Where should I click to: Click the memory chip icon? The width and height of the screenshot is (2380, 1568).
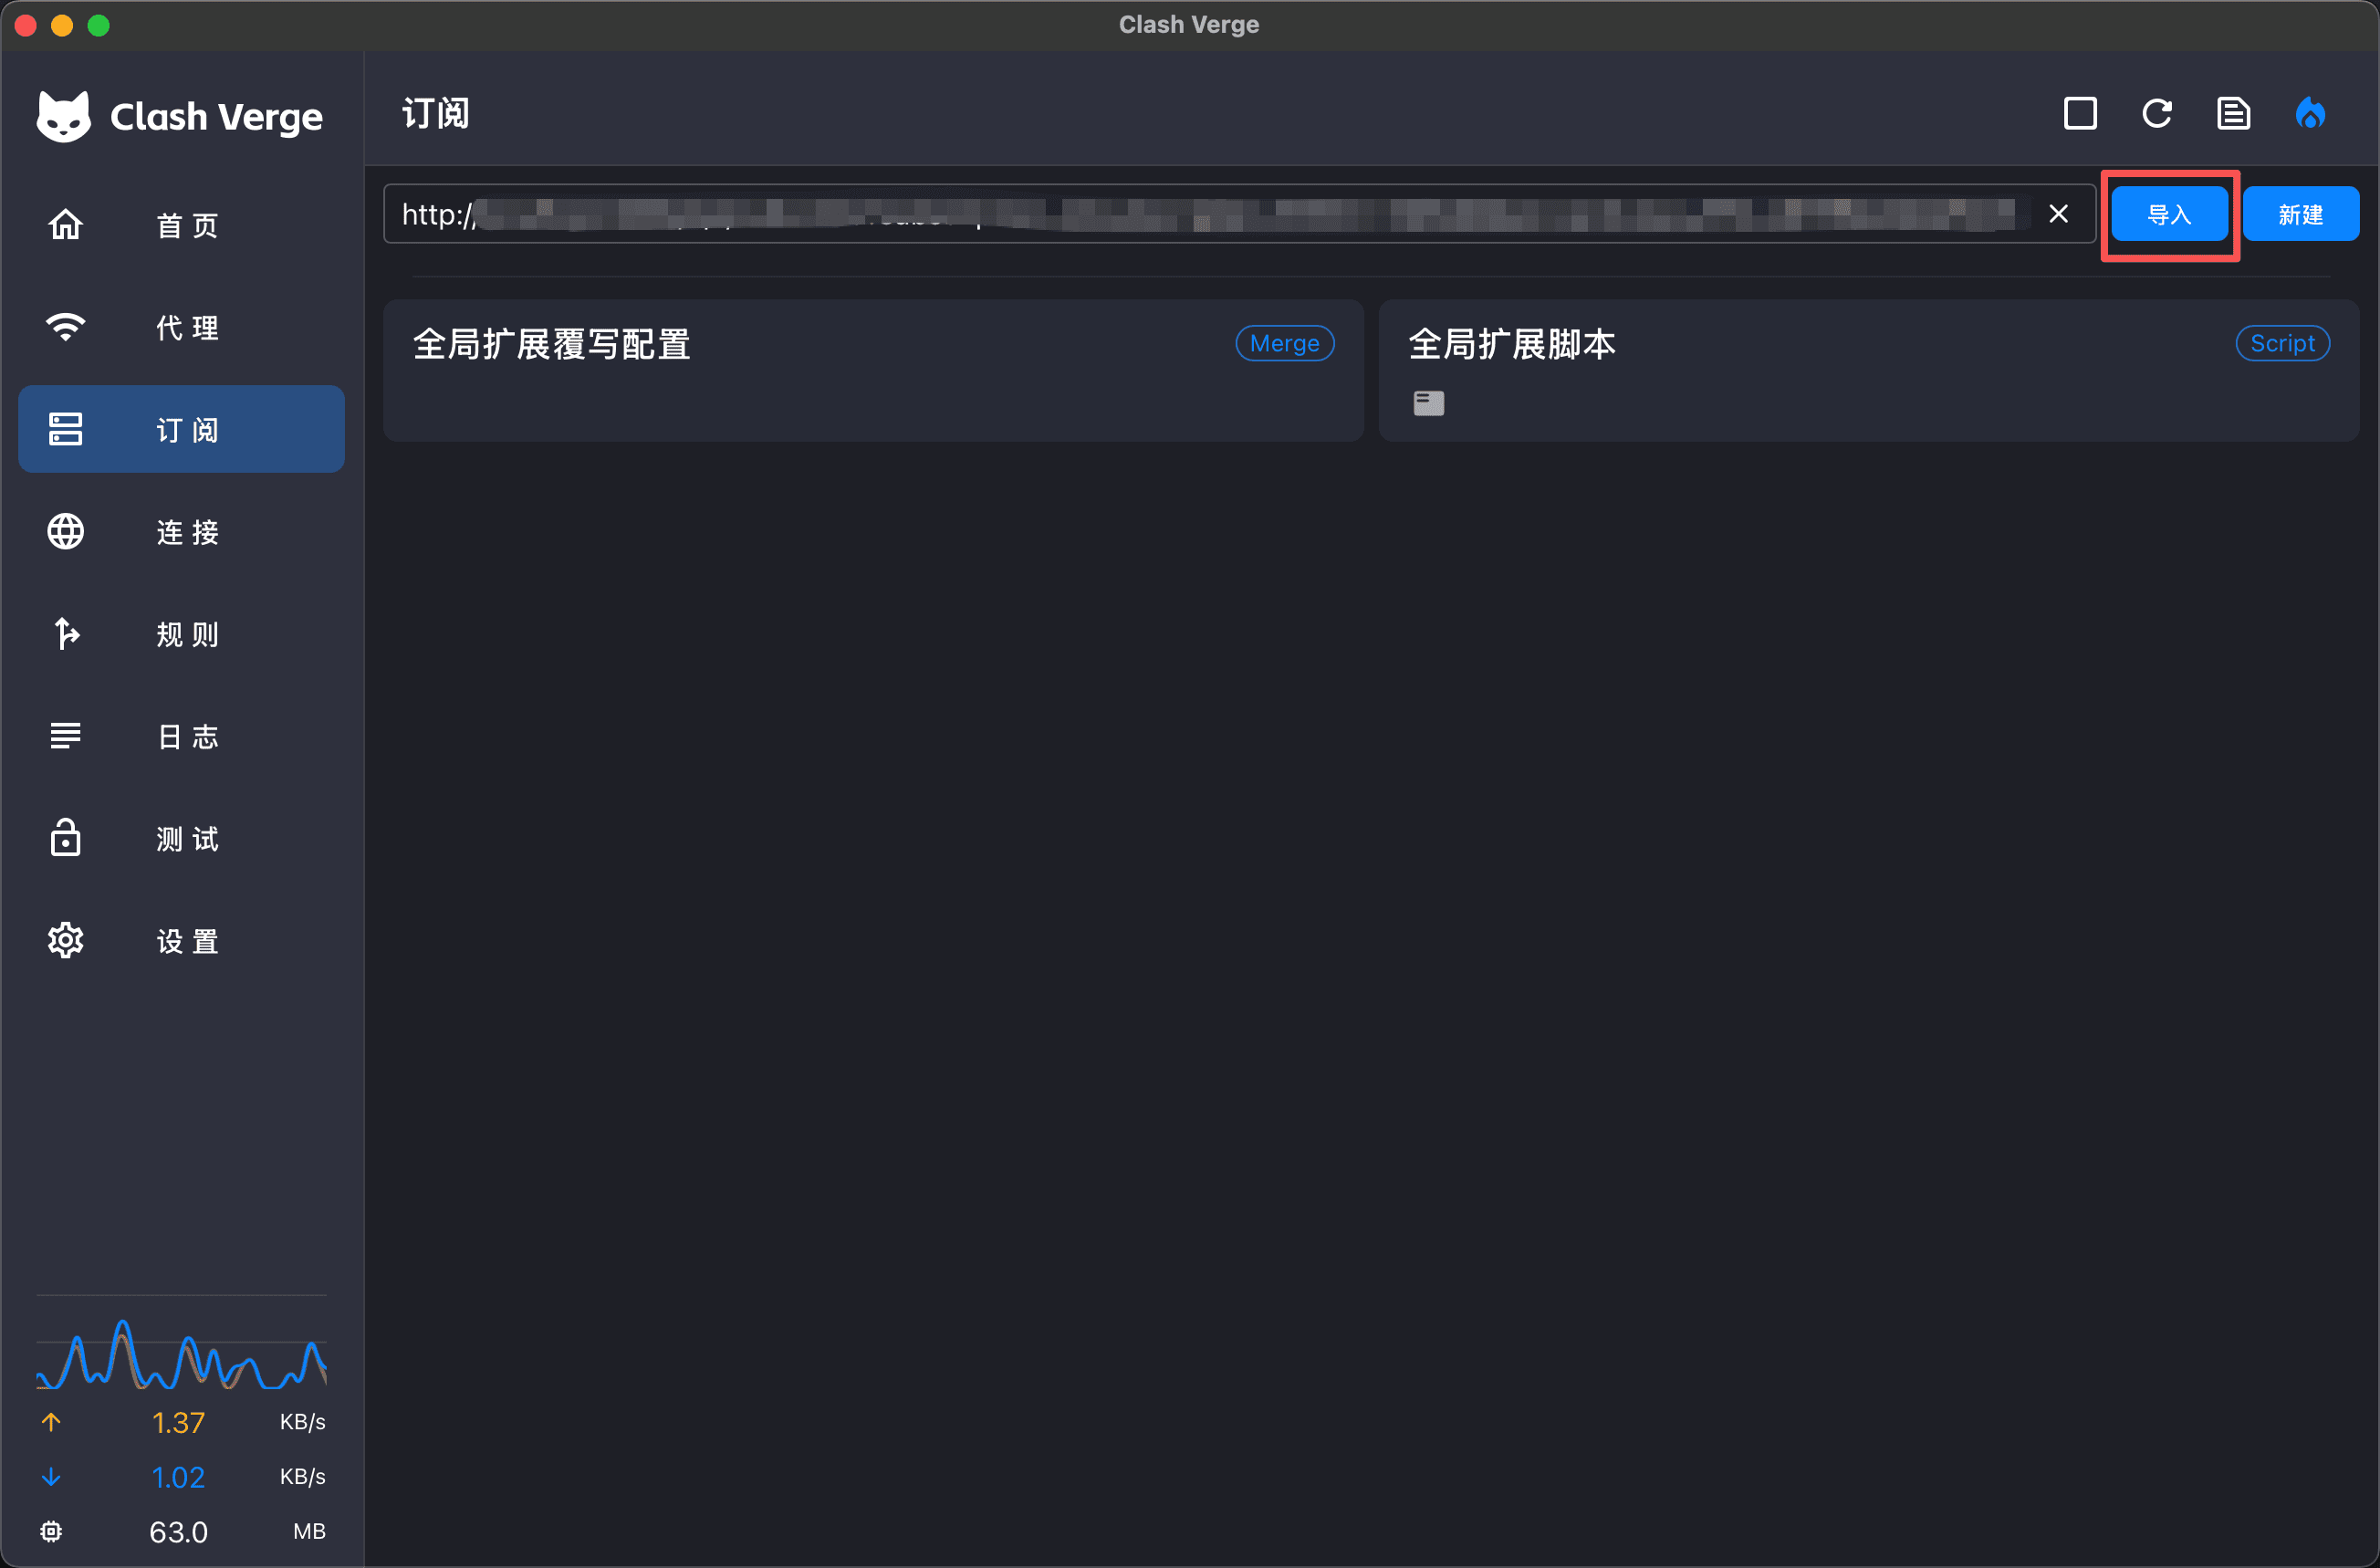[x=51, y=1532]
